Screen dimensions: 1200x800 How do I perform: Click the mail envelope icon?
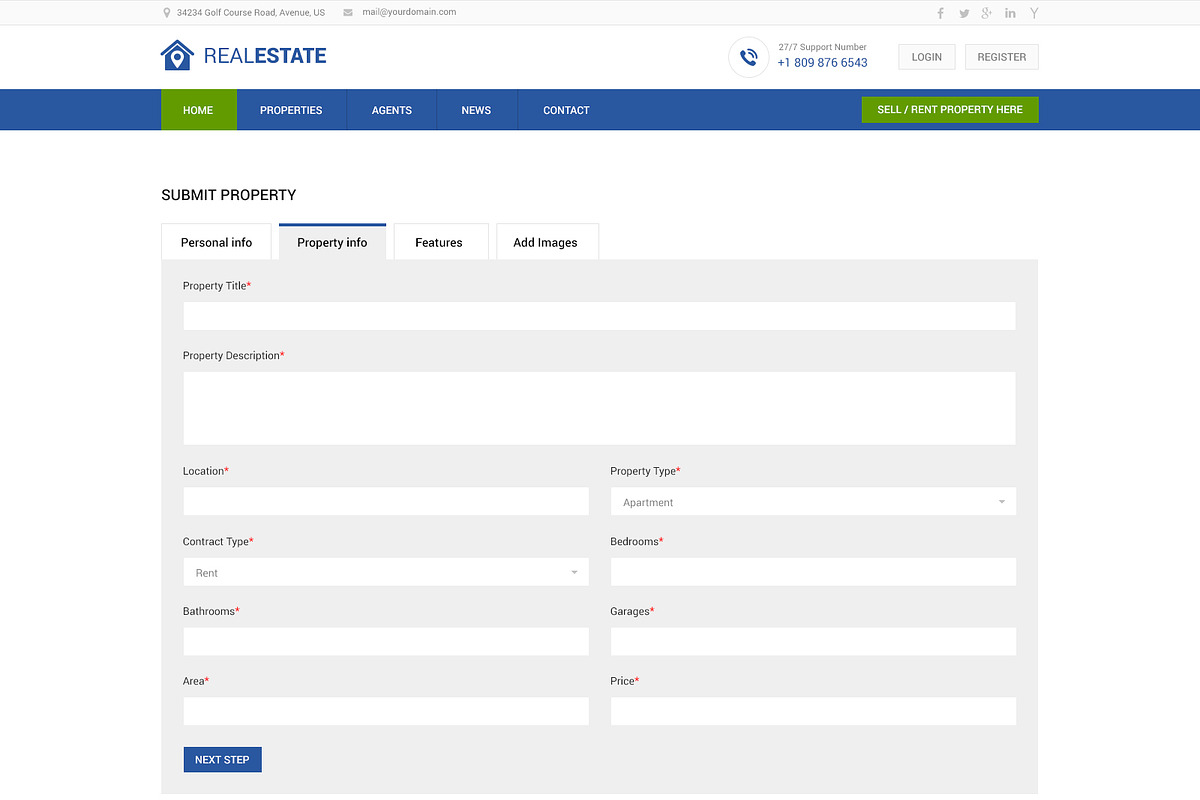point(348,13)
